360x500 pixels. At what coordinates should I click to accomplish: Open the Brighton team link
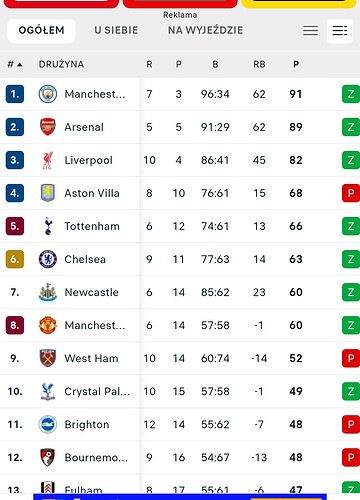click(87, 424)
